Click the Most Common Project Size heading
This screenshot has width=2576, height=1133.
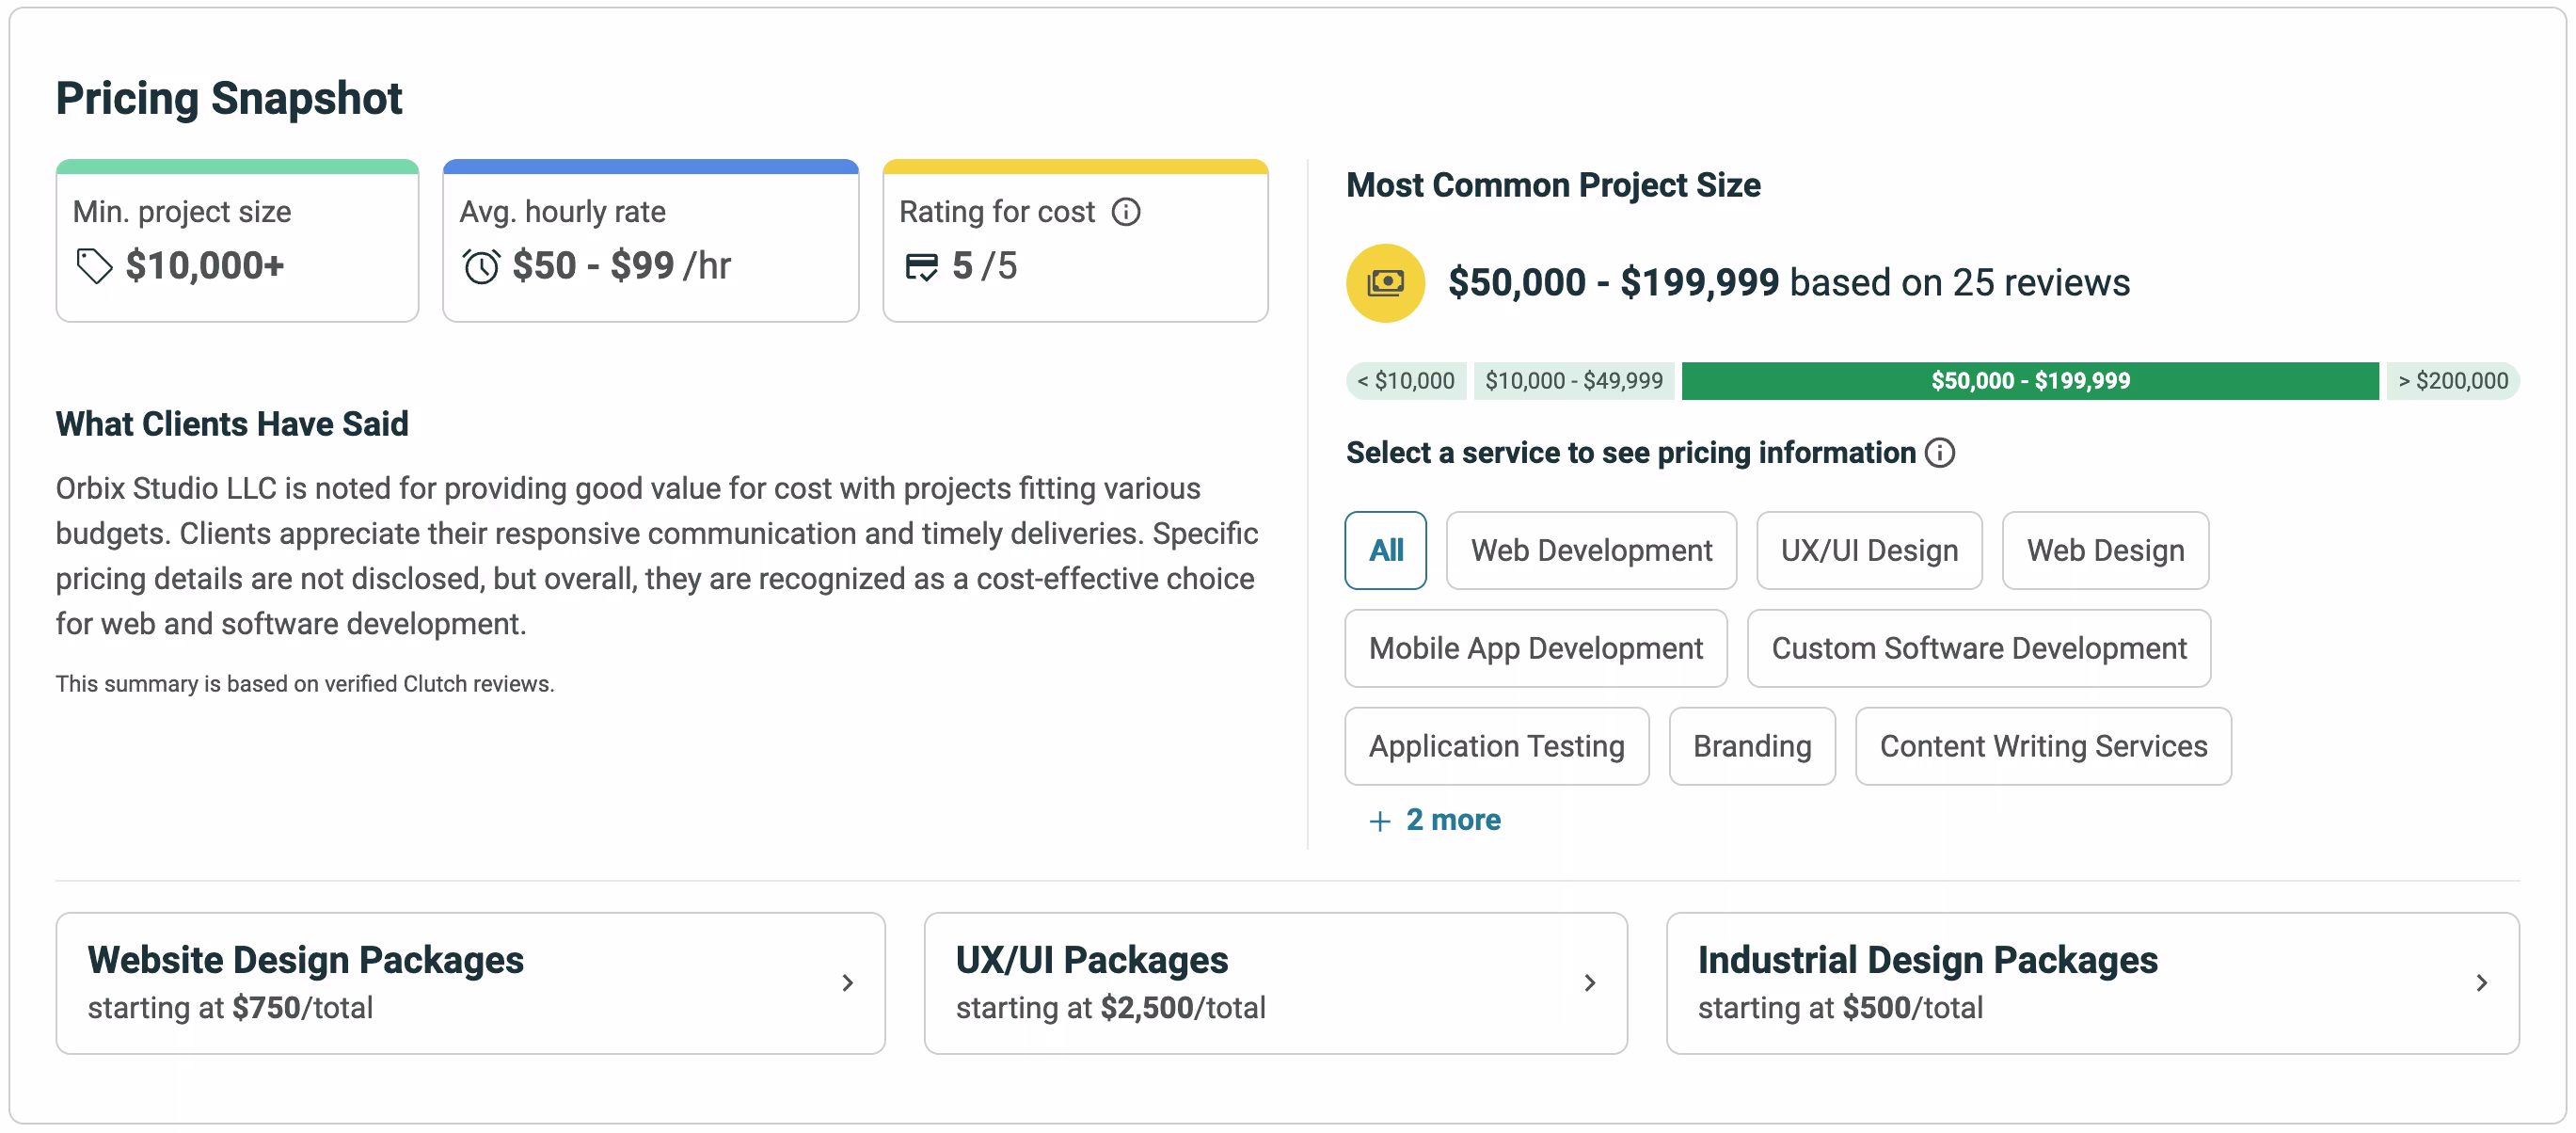[1553, 185]
